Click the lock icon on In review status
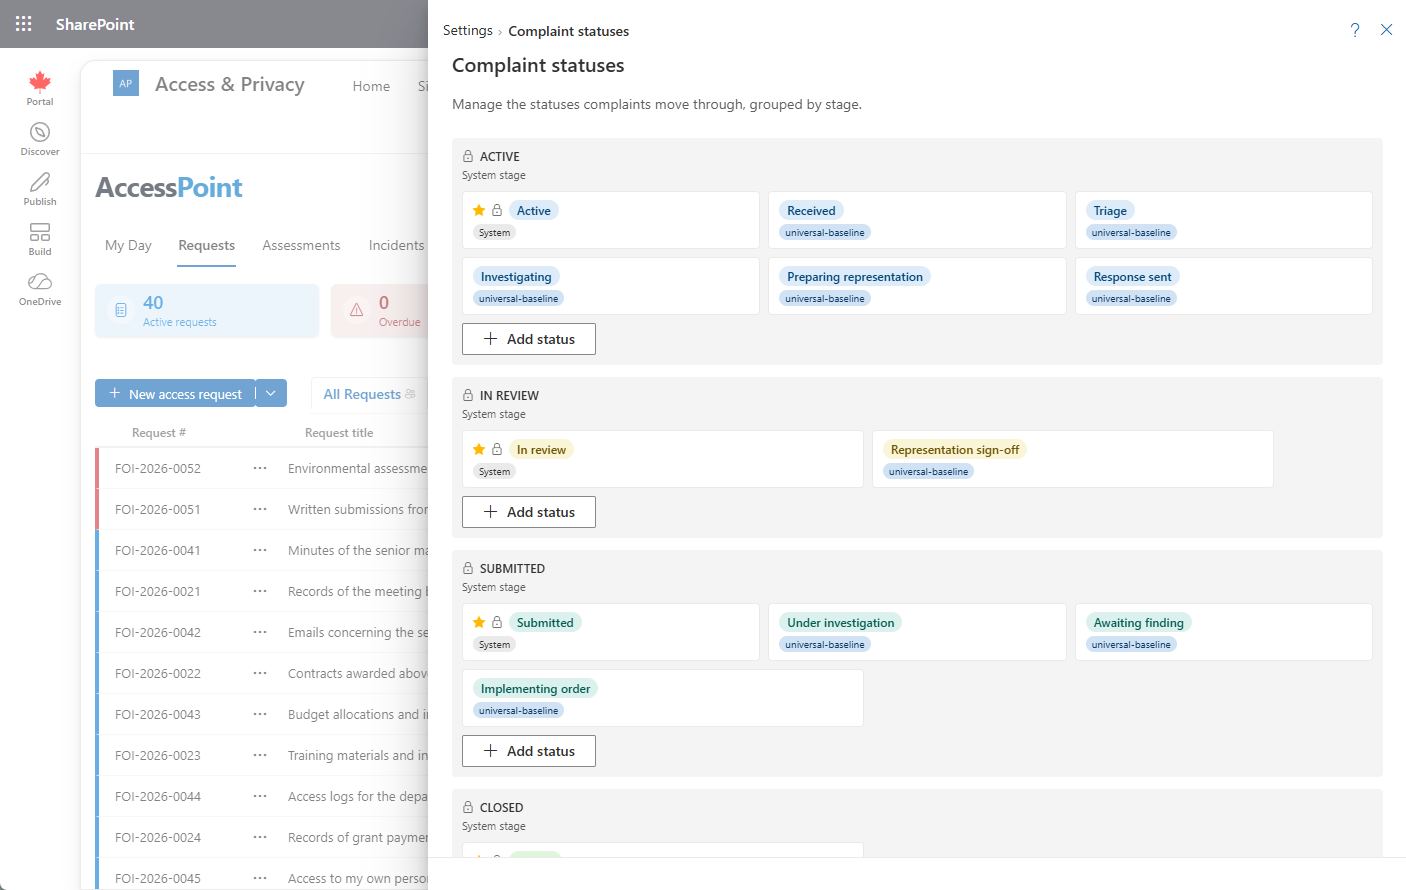The height and width of the screenshot is (890, 1406). 497,449
